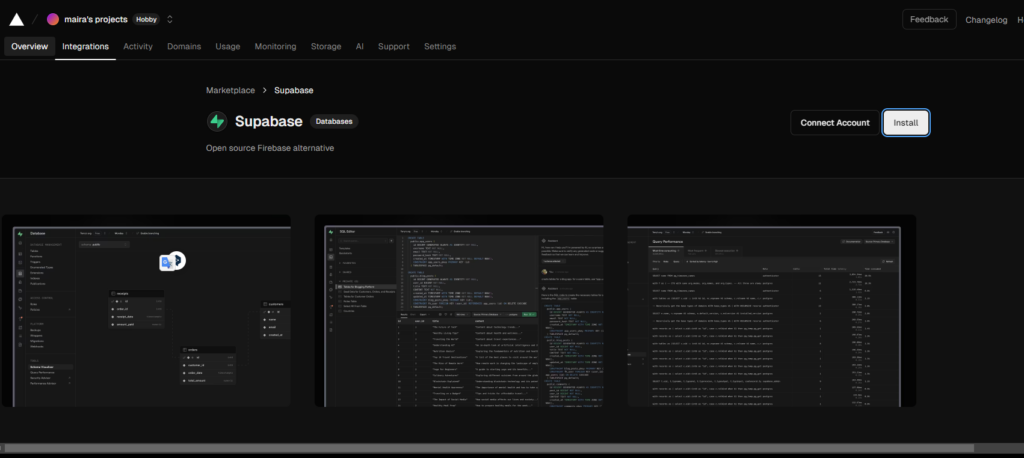This screenshot has height=458, width=1024.
Task: Open the Query Performance screenshot thumbnail
Action: point(772,311)
